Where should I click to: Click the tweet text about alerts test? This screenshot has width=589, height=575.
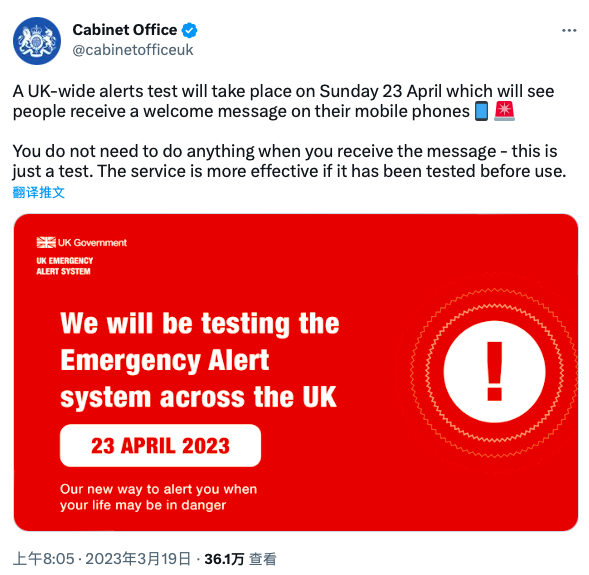tap(289, 131)
